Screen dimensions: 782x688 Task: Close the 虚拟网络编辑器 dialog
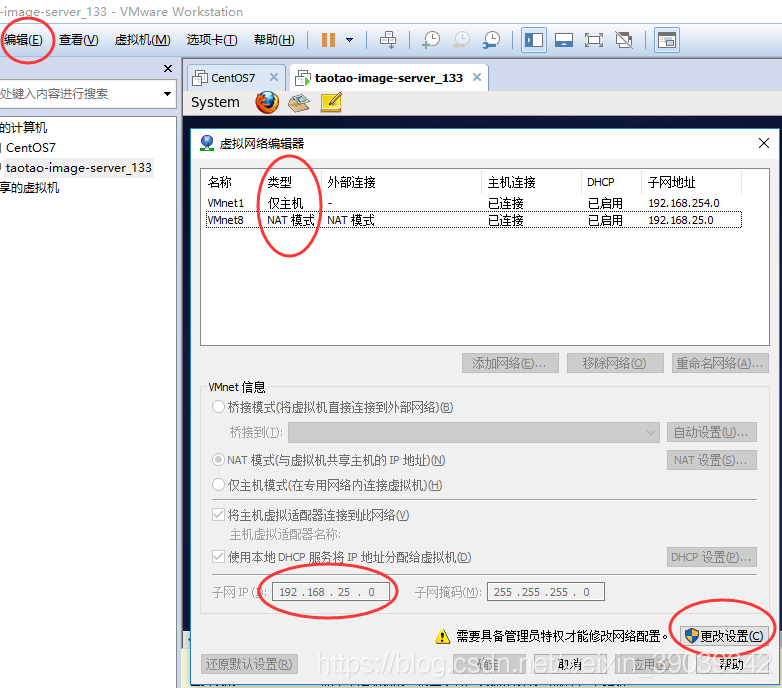763,144
